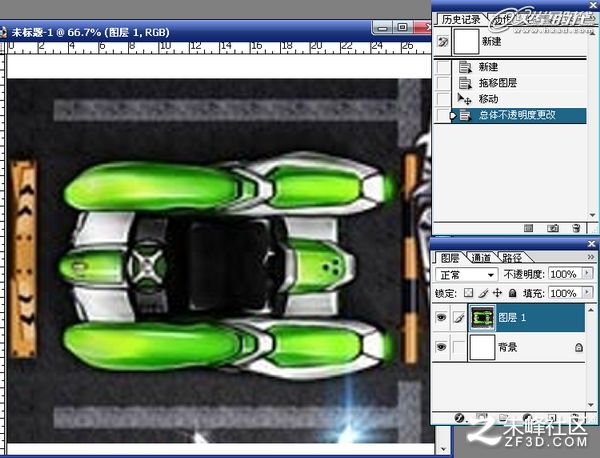600x458 pixels.
Task: Switch to the 图层 tab
Action: 450,258
